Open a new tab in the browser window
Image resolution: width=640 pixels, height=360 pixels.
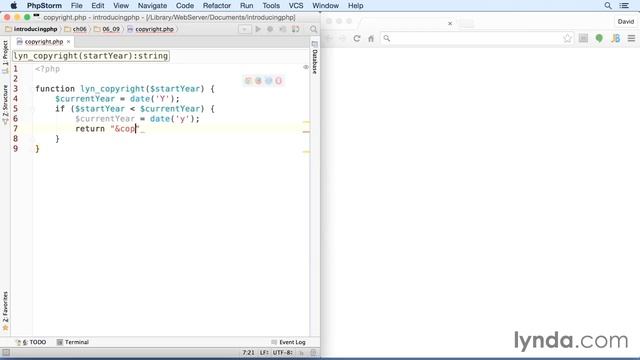(467, 23)
